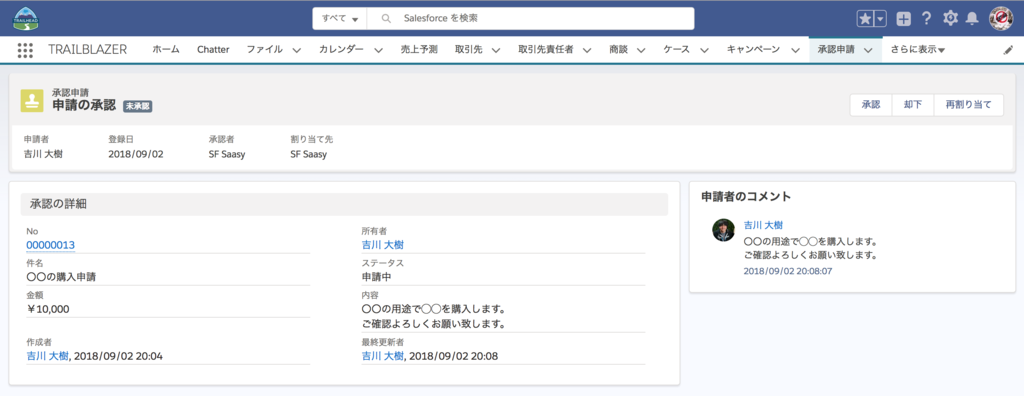This screenshot has height=396, width=1024.
Task: Open the setup gear icon
Action: click(x=950, y=18)
